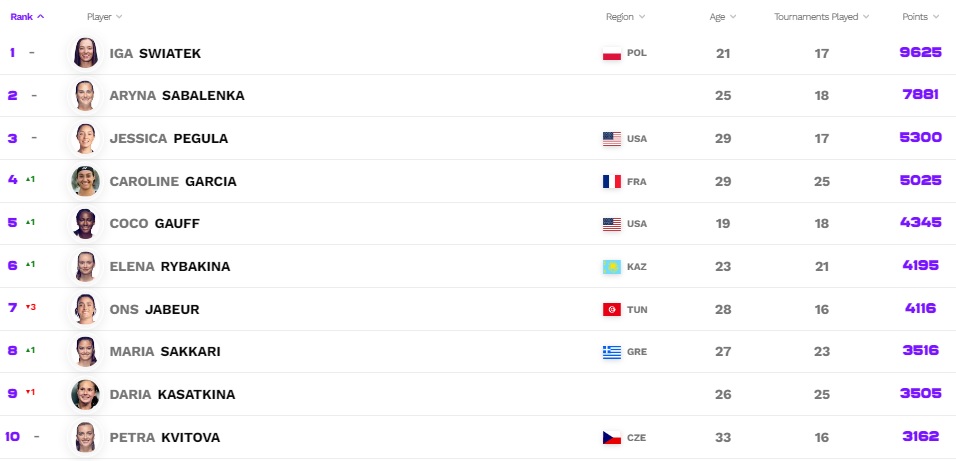This screenshot has height=461, width=956.
Task: Click France flag icon next to FRA
Action: (612, 181)
